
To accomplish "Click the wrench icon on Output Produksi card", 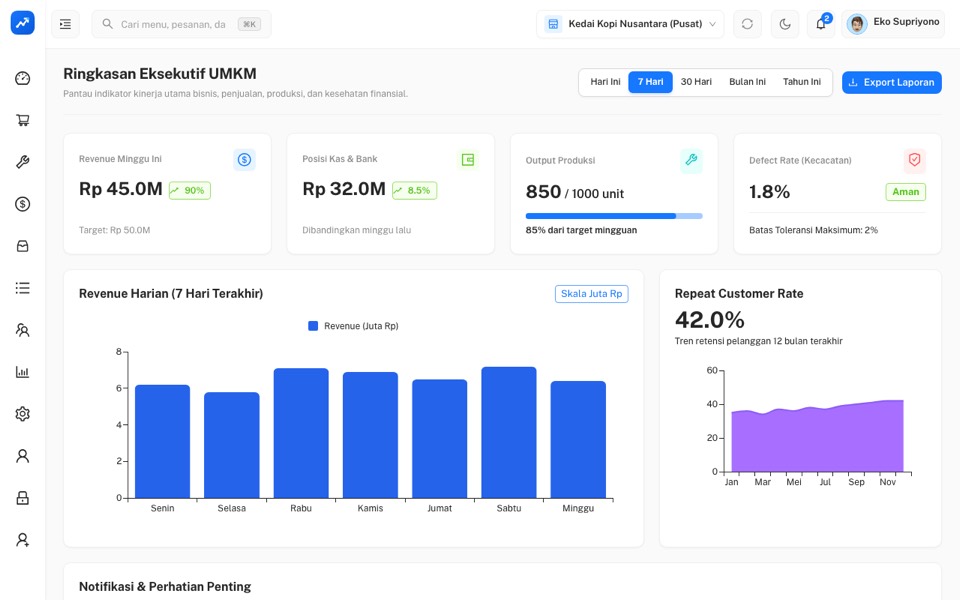I will (691, 160).
